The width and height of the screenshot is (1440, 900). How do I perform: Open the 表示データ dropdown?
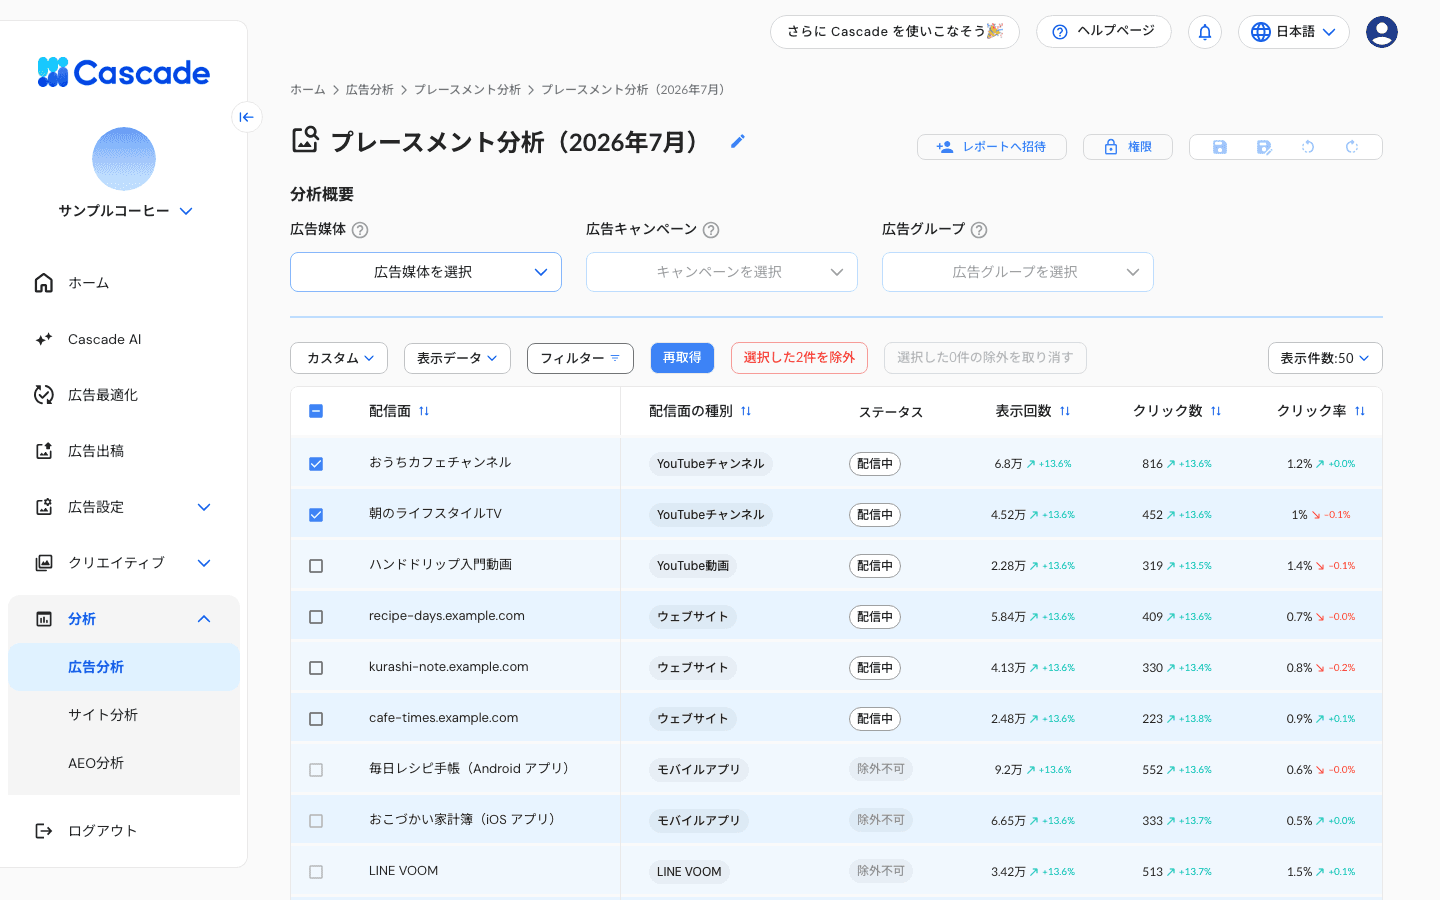point(457,358)
